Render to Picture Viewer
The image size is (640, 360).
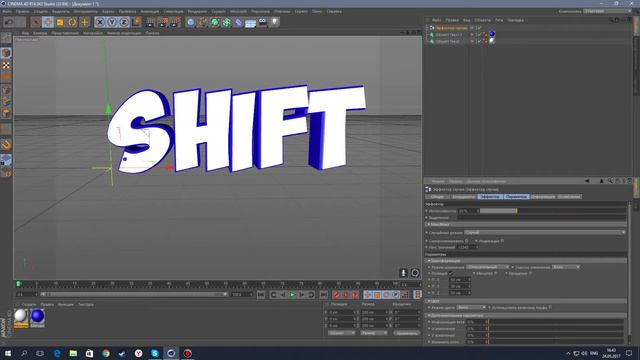coord(163,22)
